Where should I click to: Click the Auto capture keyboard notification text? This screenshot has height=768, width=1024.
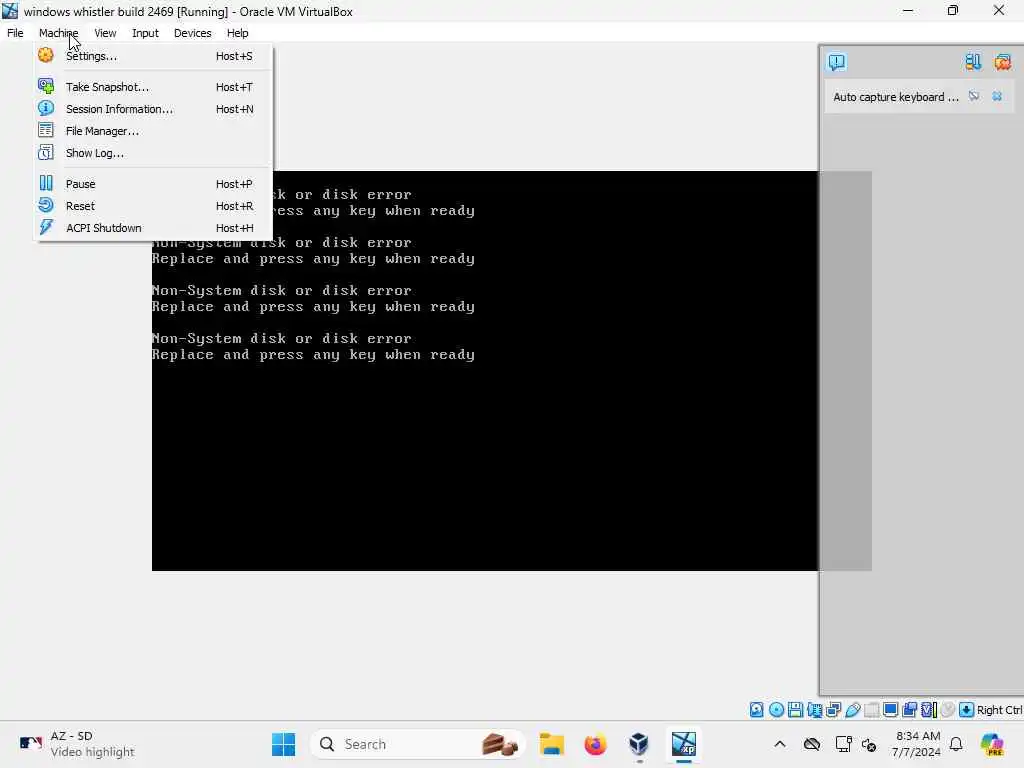click(x=895, y=97)
